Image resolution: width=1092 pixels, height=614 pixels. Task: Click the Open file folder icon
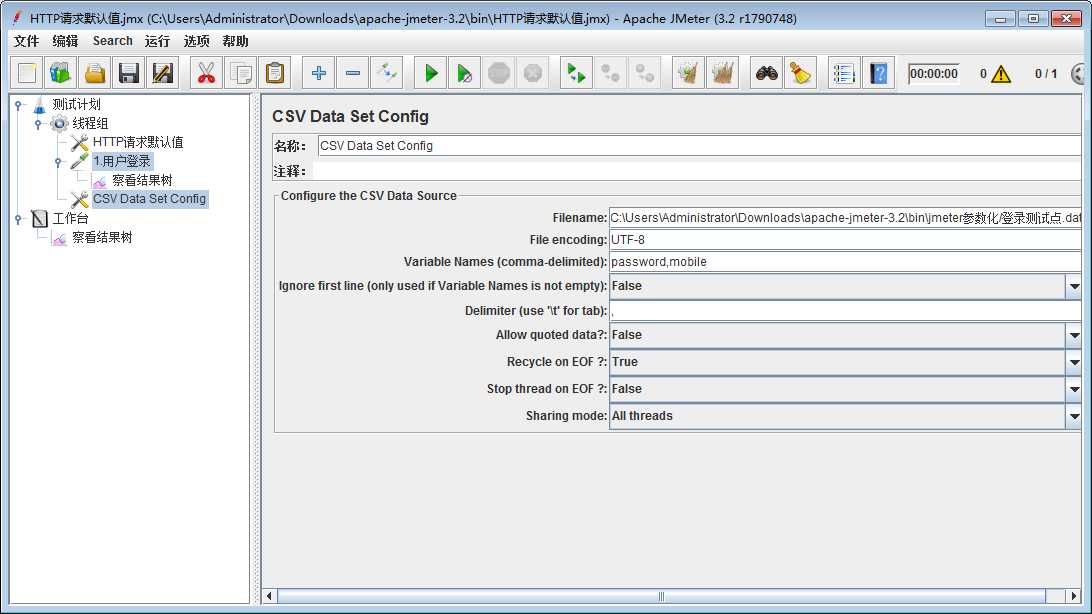point(95,73)
